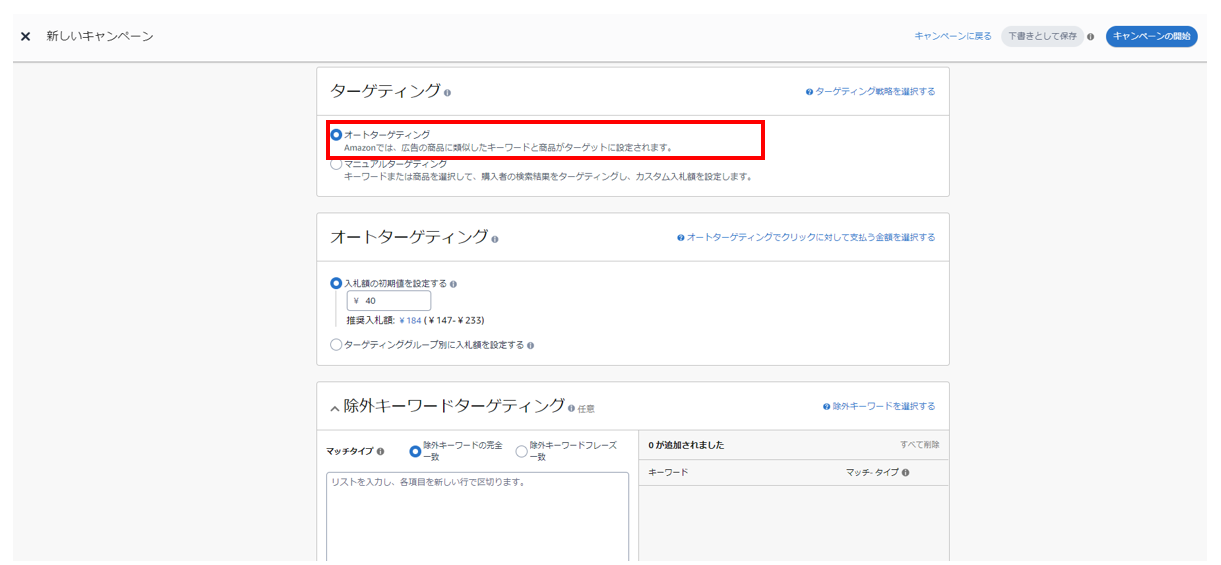1221x565 pixels.
Task: Click the 新しいキャンペーン page title
Action: click(100, 36)
